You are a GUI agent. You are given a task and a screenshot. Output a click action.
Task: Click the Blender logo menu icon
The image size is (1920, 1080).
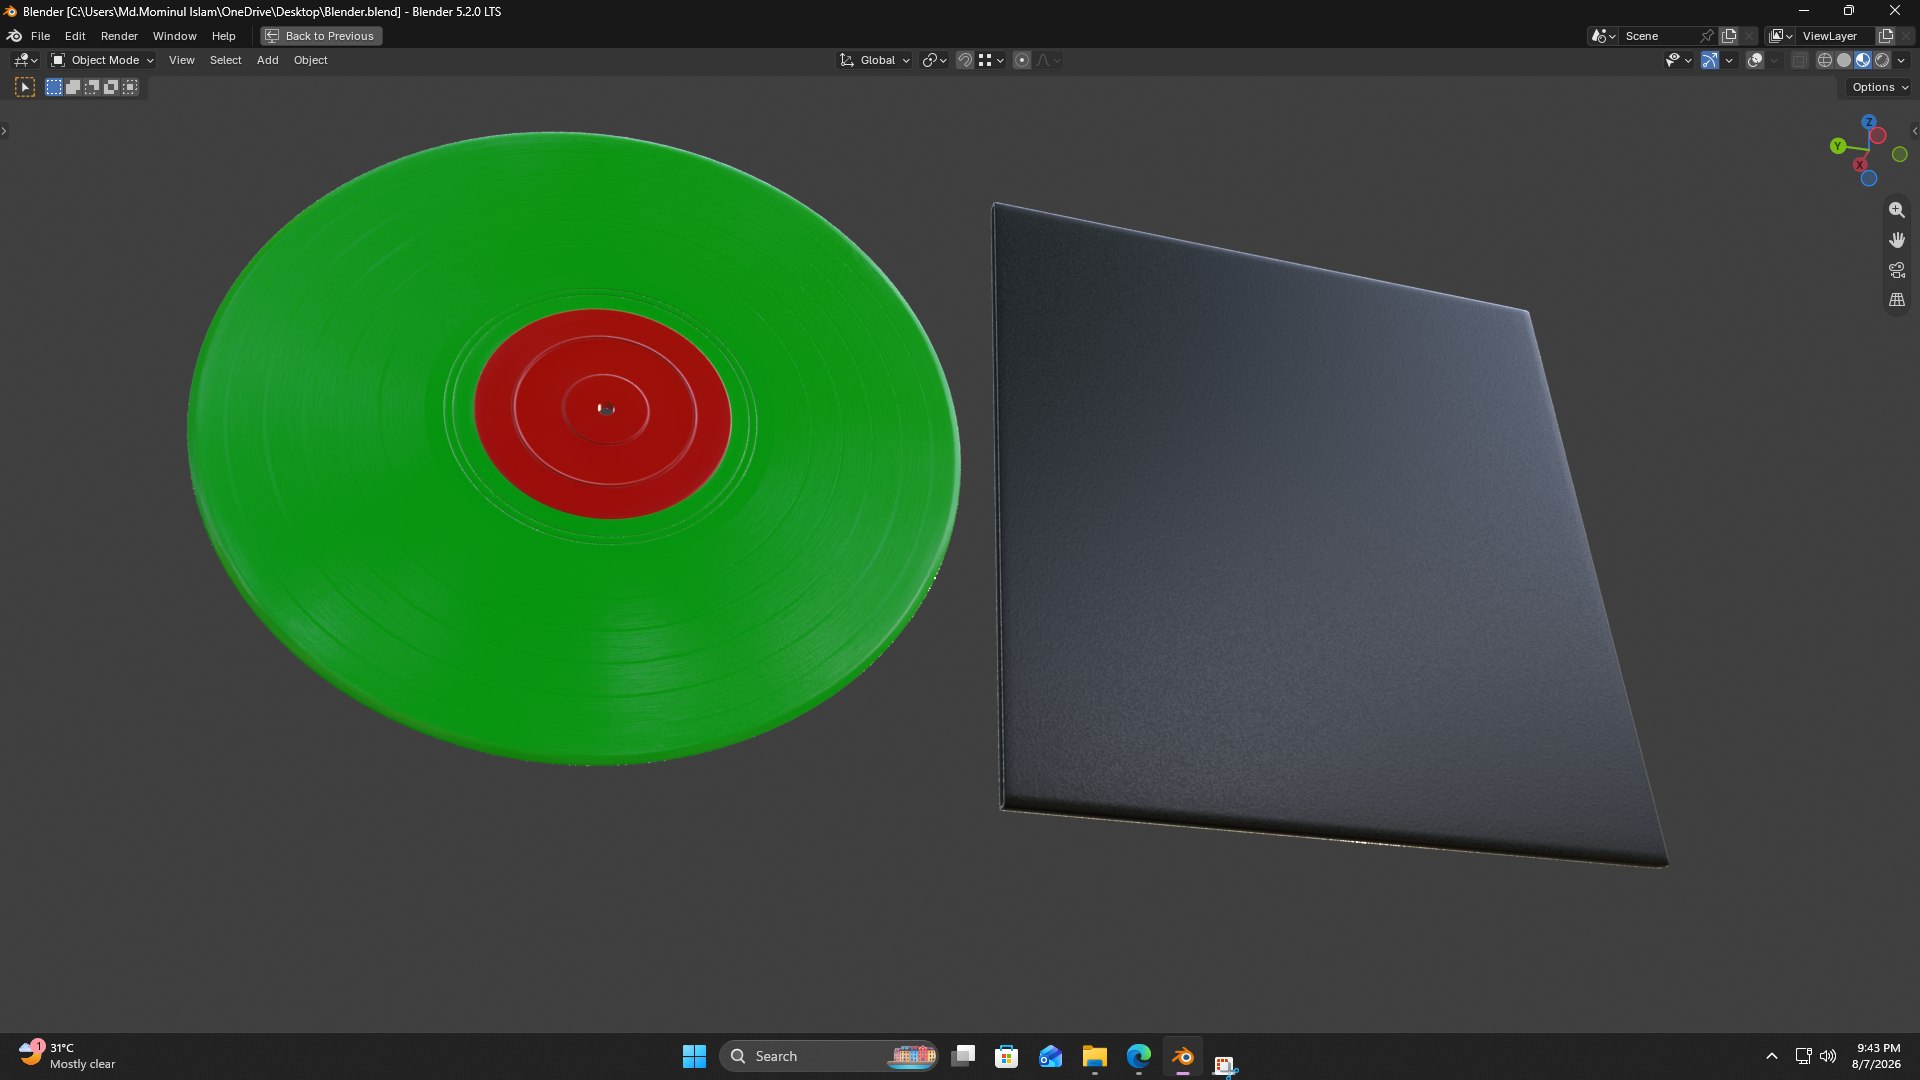point(14,36)
